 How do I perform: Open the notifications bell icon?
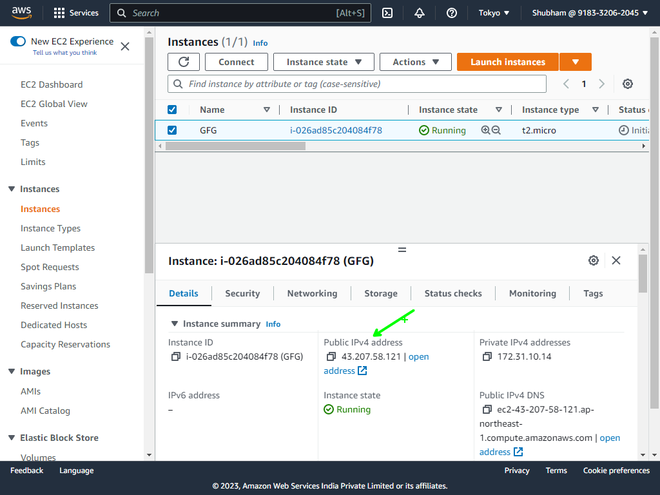[419, 13]
